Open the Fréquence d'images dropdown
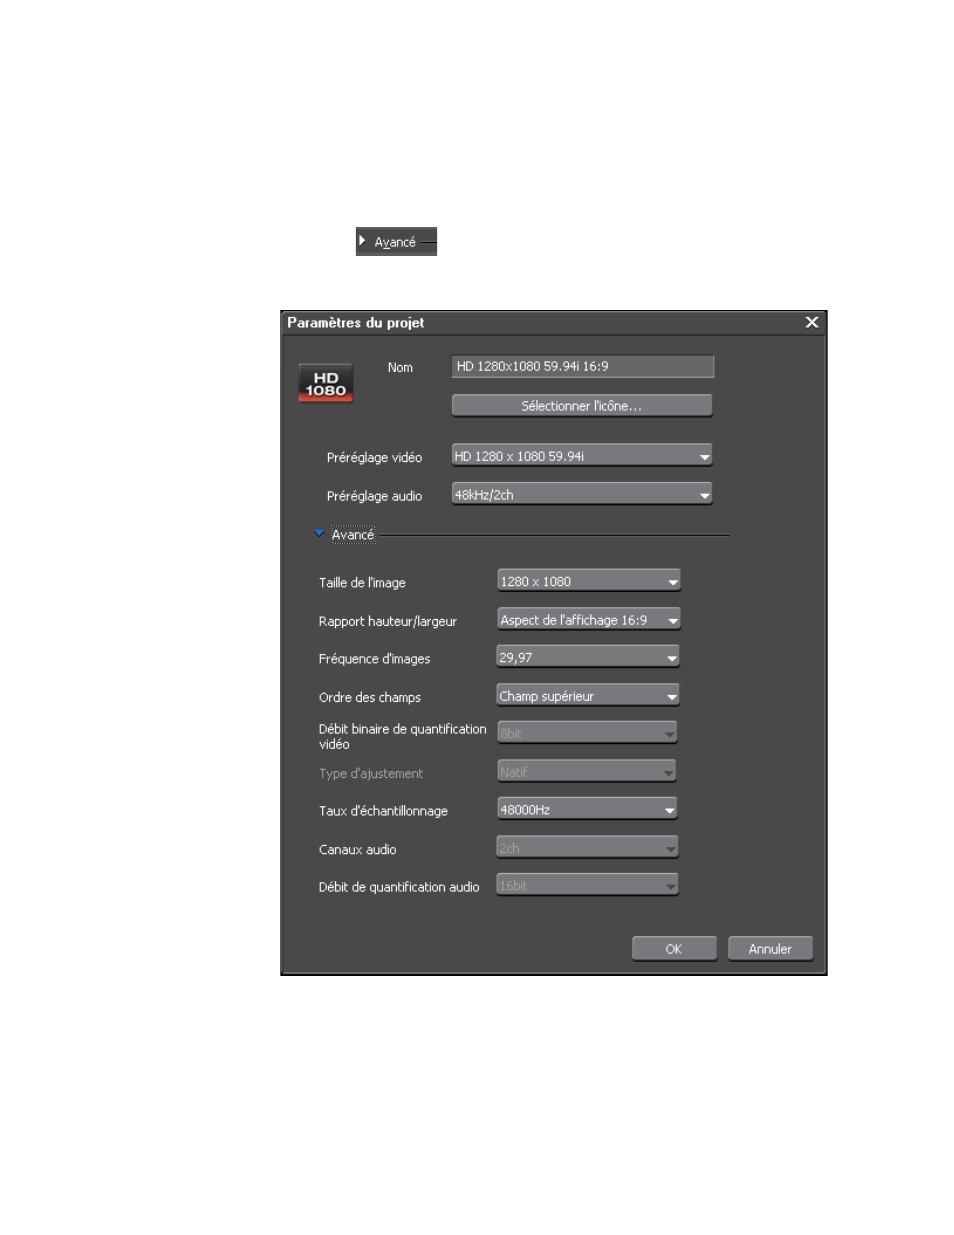Screen dimensions: 954x1235 click(588, 657)
